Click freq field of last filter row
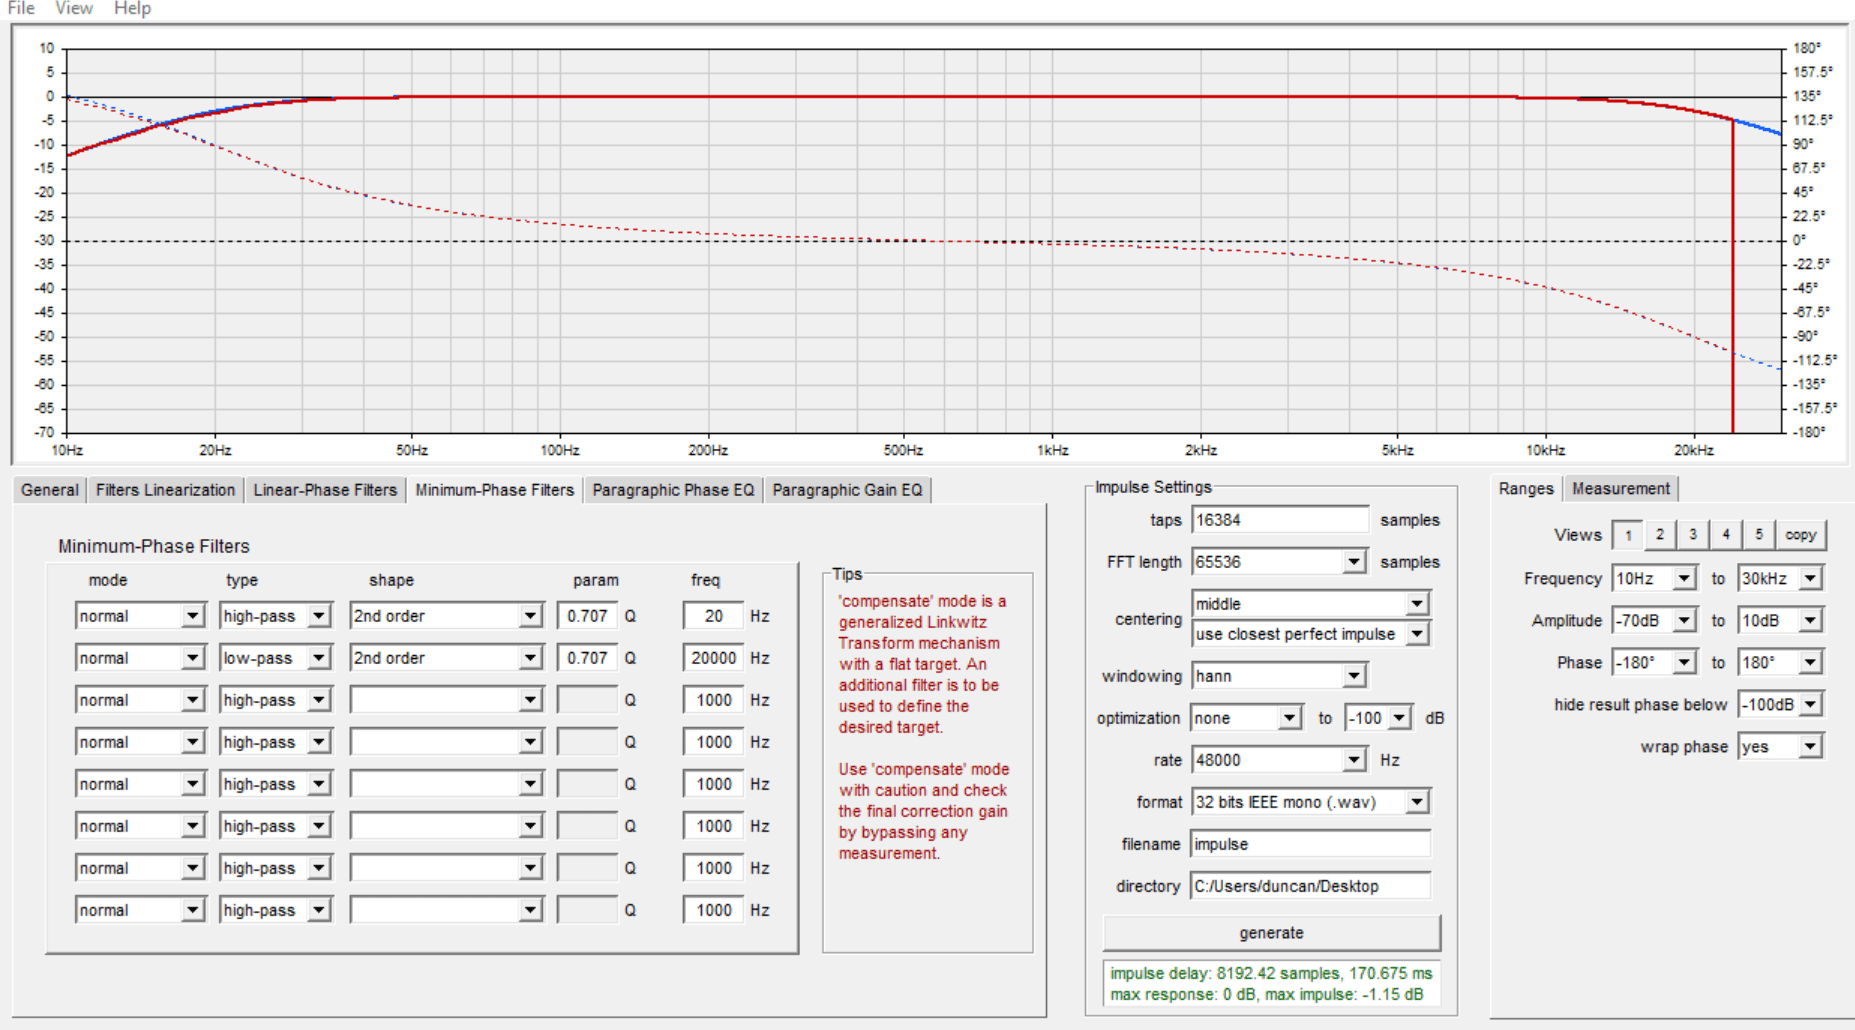Viewport: 1855px width, 1030px height. (713, 910)
